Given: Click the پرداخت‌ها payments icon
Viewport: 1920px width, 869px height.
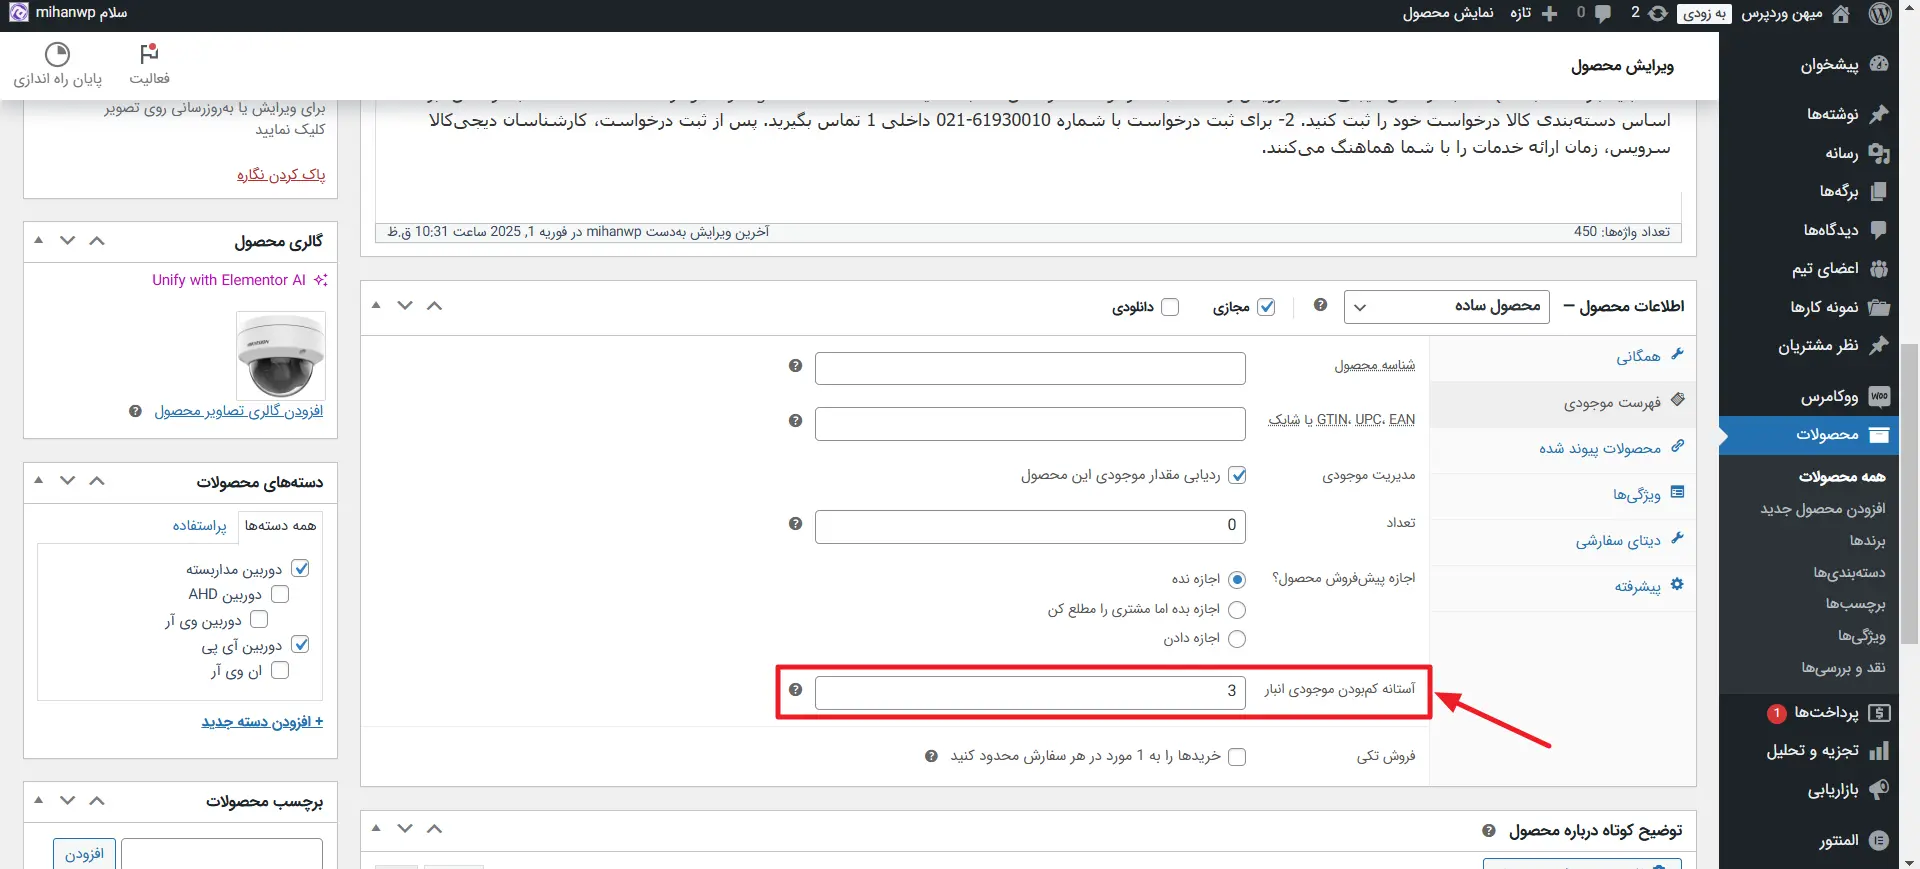Looking at the screenshot, I should point(1879,713).
